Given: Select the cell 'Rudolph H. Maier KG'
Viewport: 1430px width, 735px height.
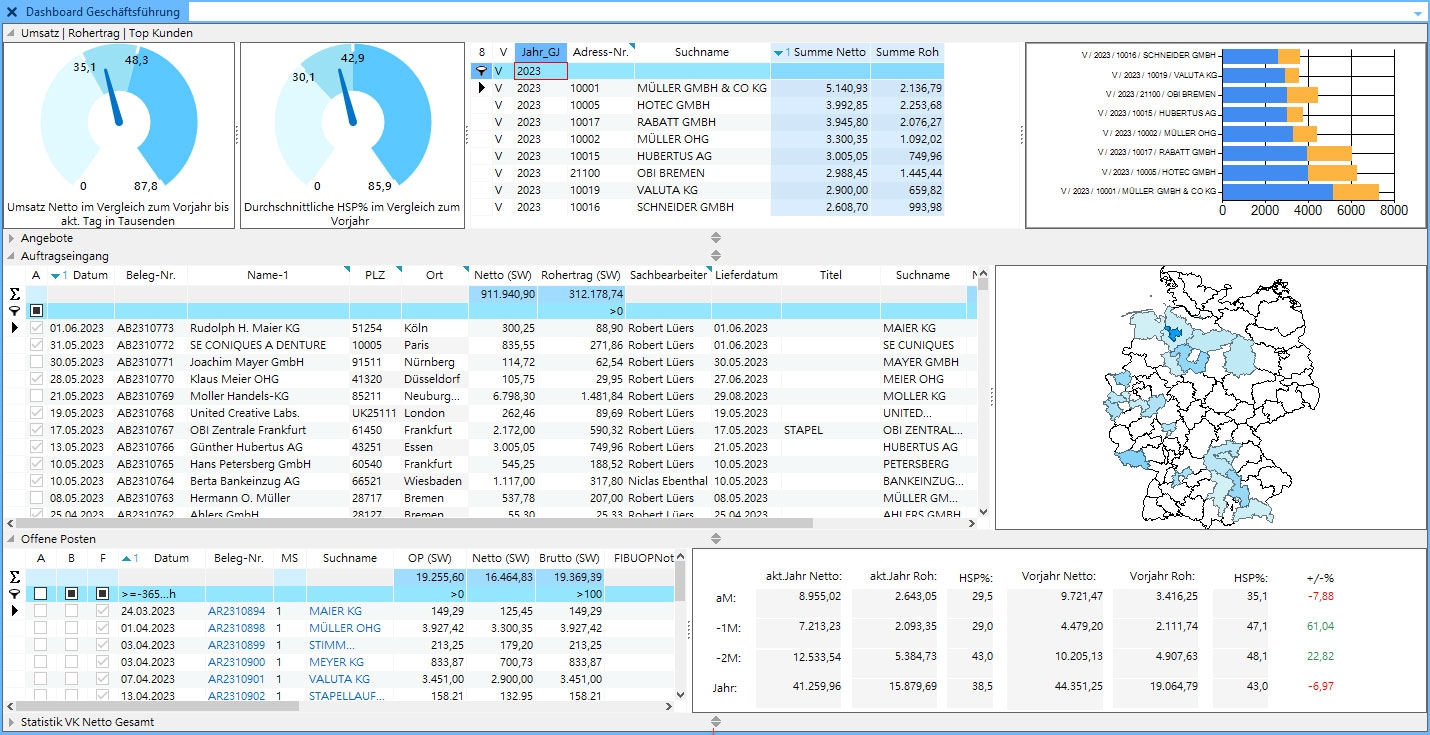Looking at the screenshot, I should tap(268, 328).
